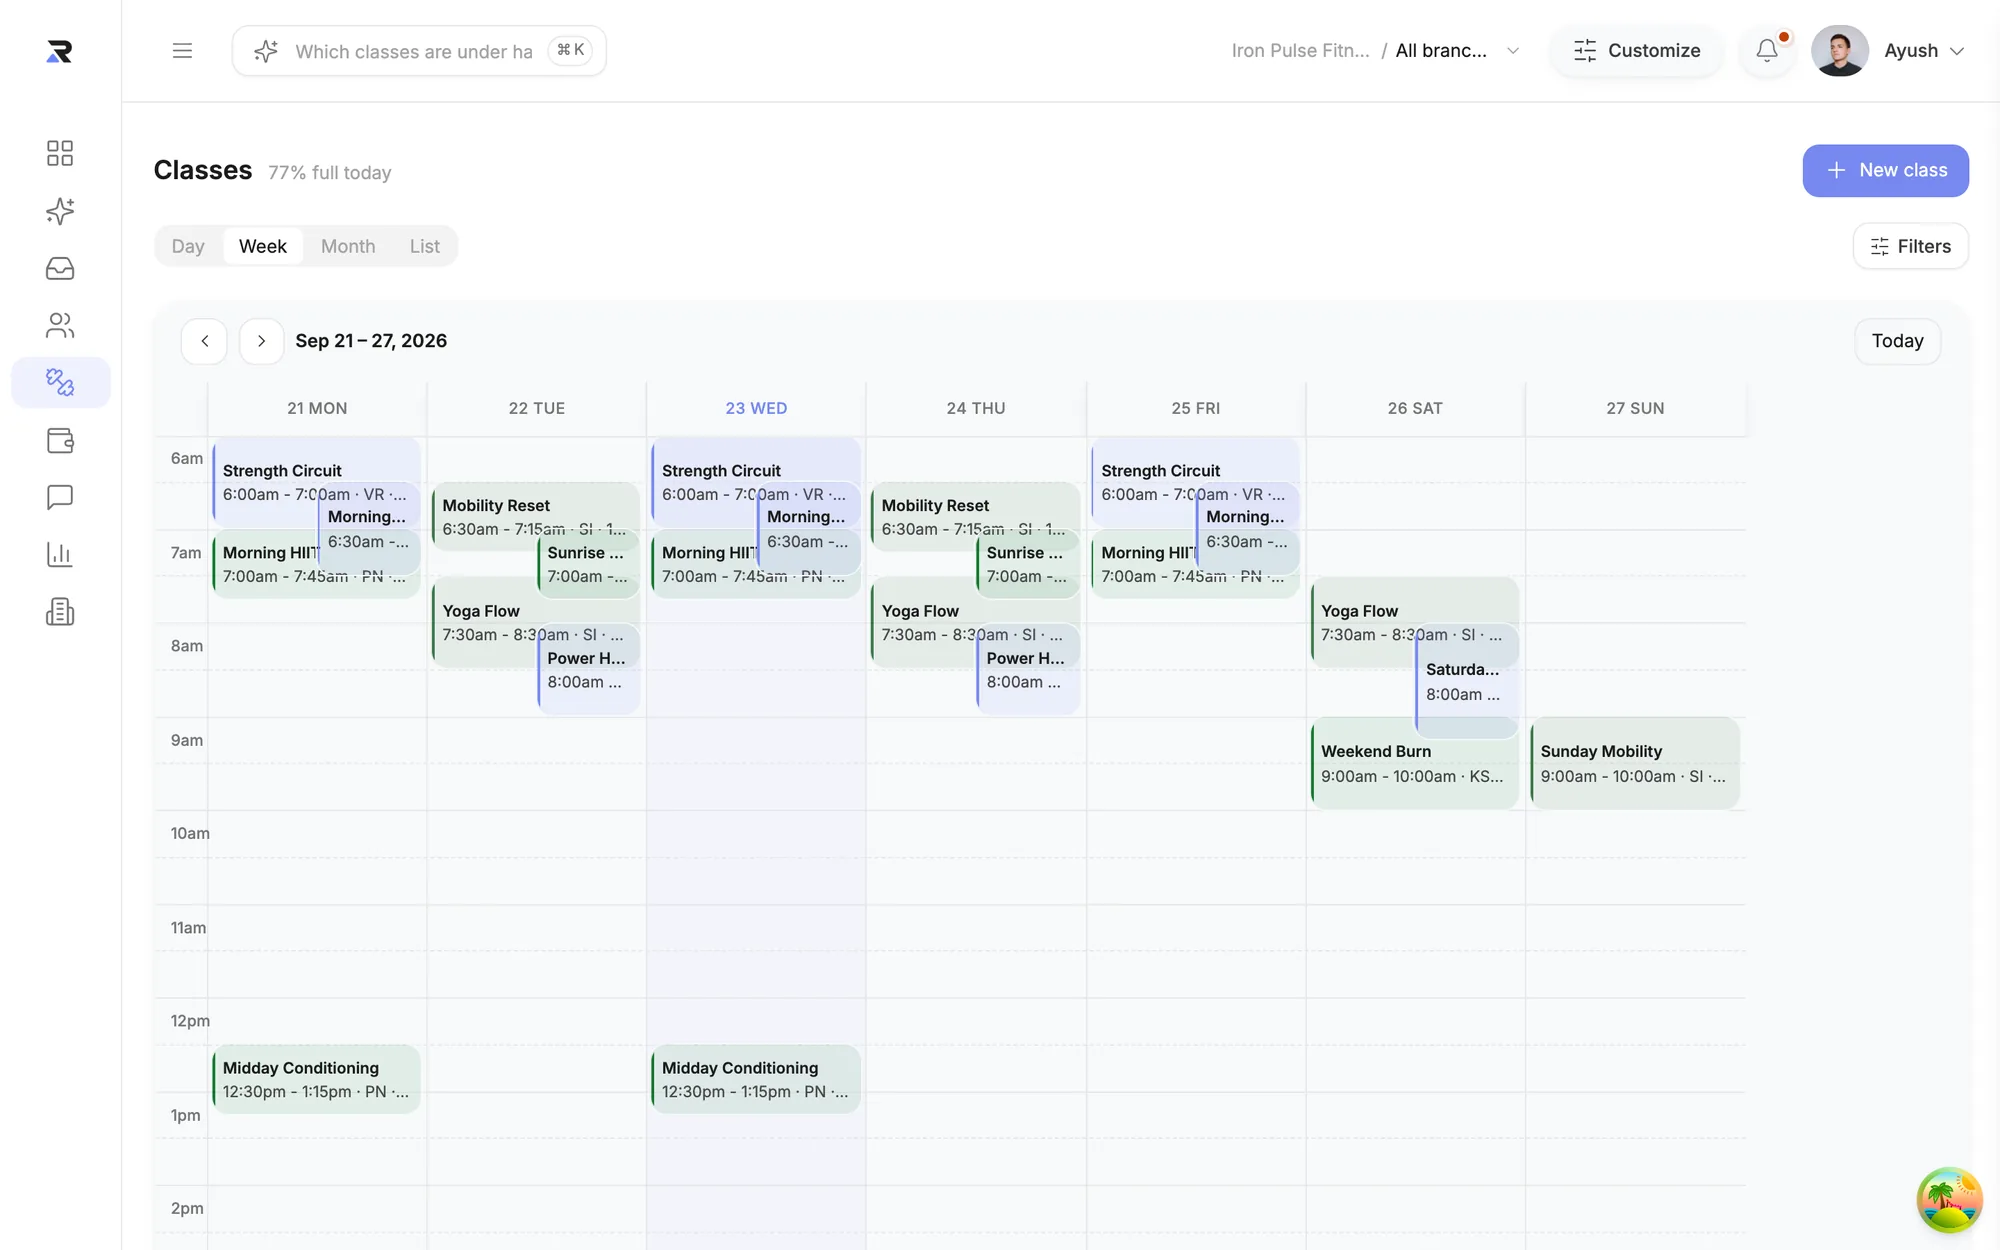The height and width of the screenshot is (1250, 2000).
Task: Open the building icon in sidebar
Action: (x=60, y=612)
